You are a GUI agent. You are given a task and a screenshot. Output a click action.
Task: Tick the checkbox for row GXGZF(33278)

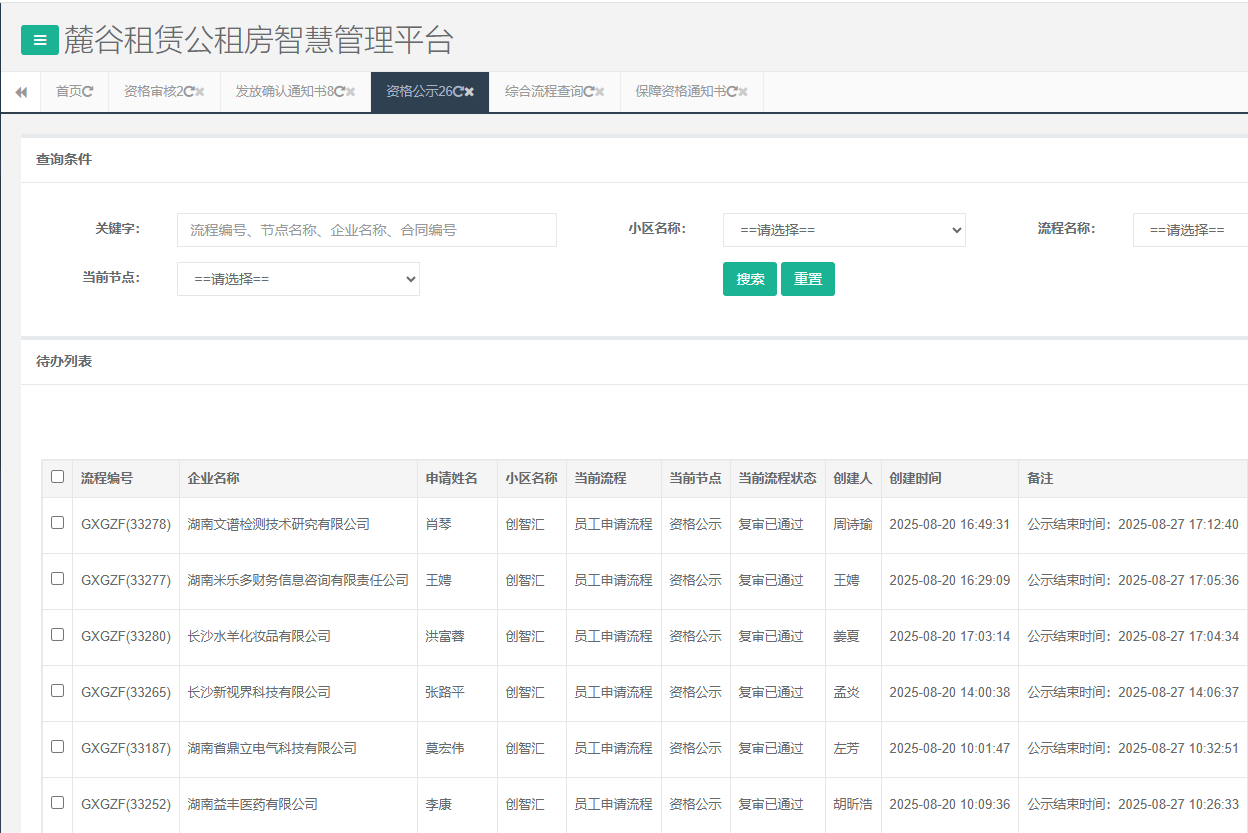coord(57,523)
